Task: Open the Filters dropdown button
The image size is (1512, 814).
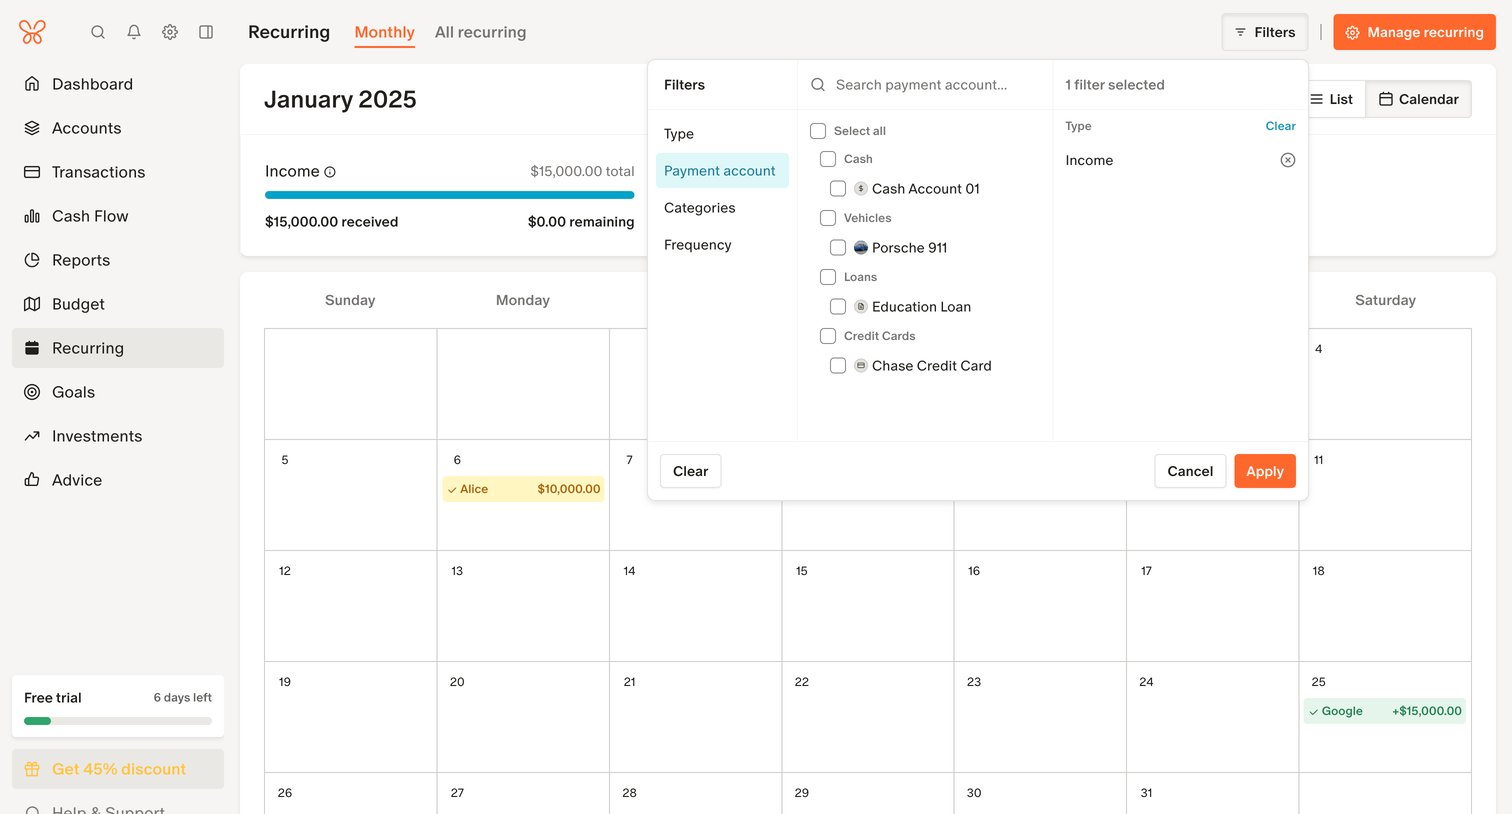Action: [1265, 32]
